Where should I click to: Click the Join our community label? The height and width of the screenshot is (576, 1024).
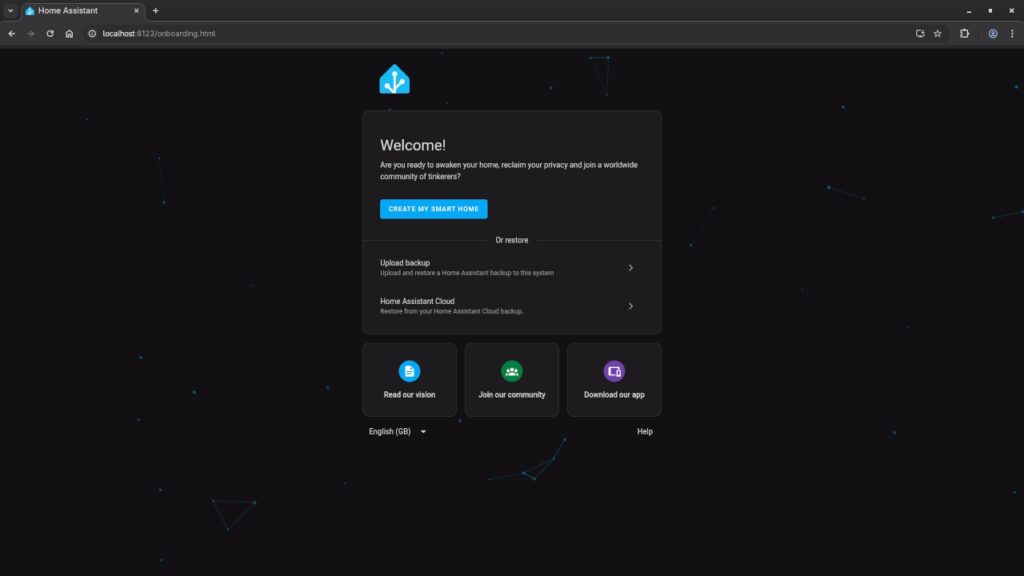(x=512, y=394)
